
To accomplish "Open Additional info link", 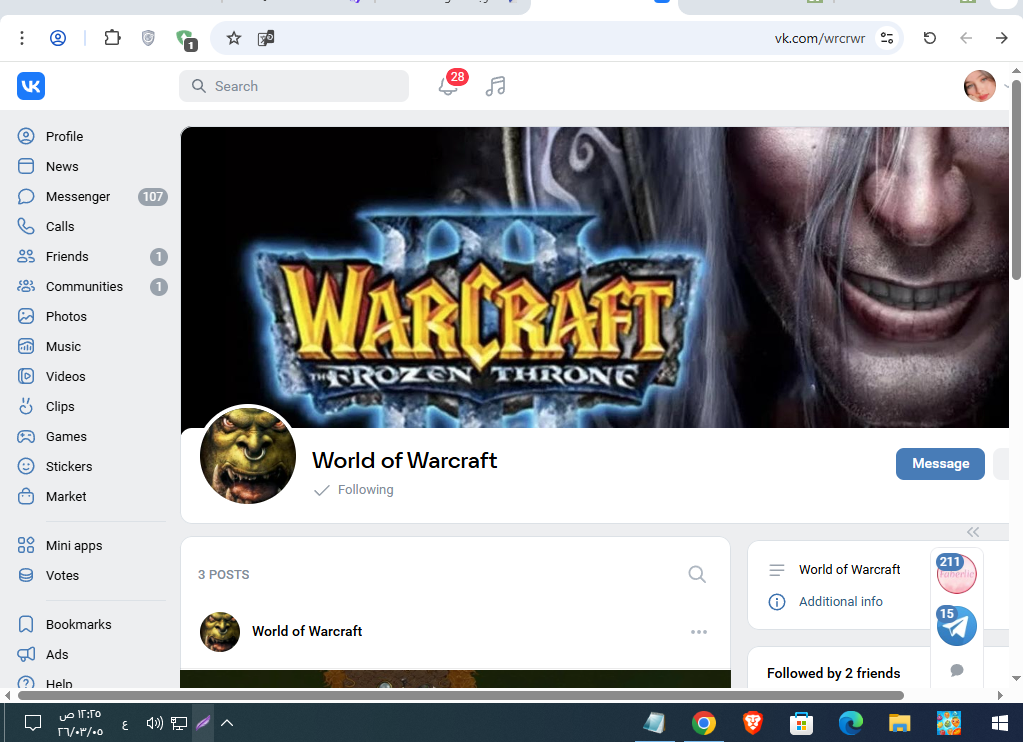I will [x=840, y=602].
